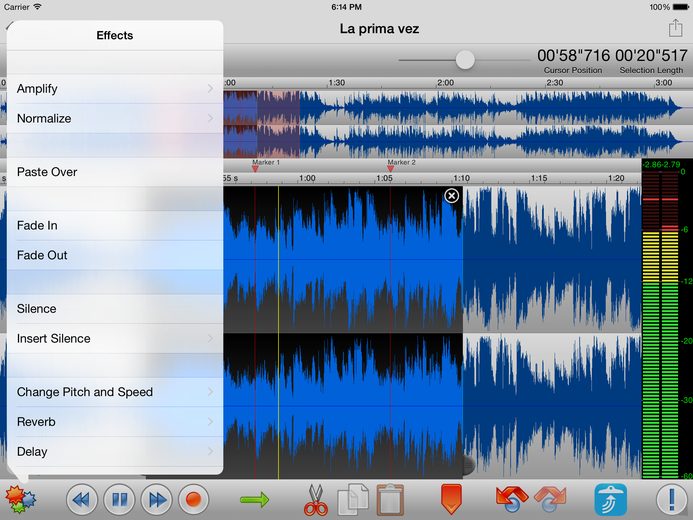This screenshot has width=693, height=520.
Task: Copy selection with the documents icon
Action: click(x=353, y=500)
